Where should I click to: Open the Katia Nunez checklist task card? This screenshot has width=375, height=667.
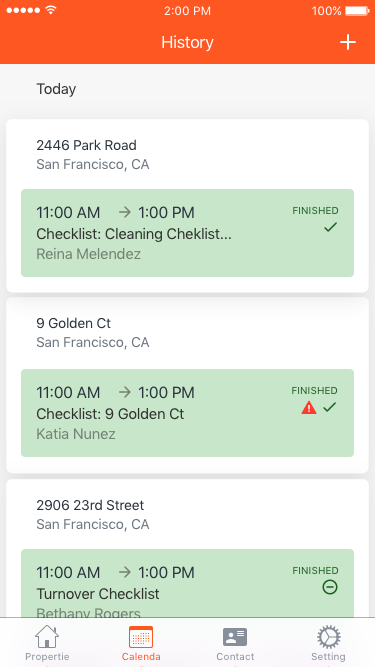point(188,413)
